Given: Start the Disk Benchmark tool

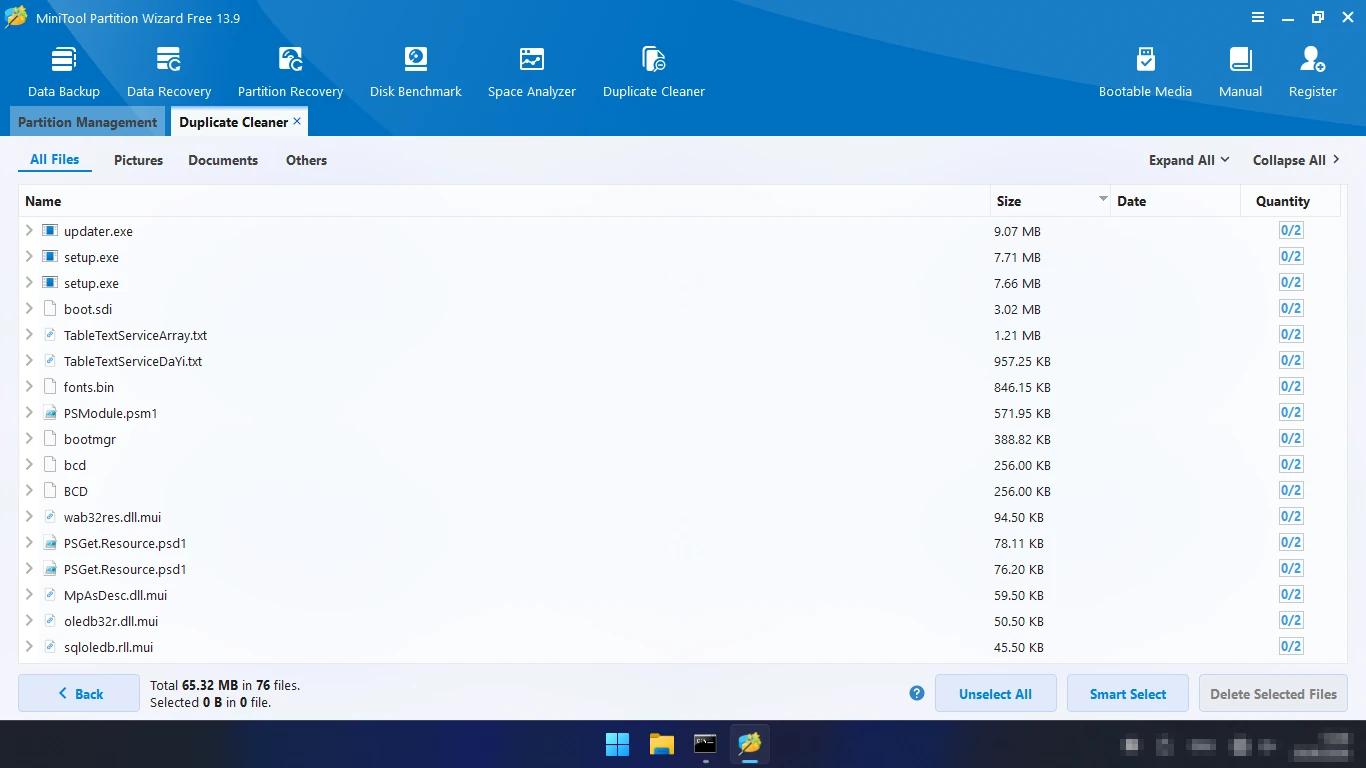Looking at the screenshot, I should pos(415,72).
